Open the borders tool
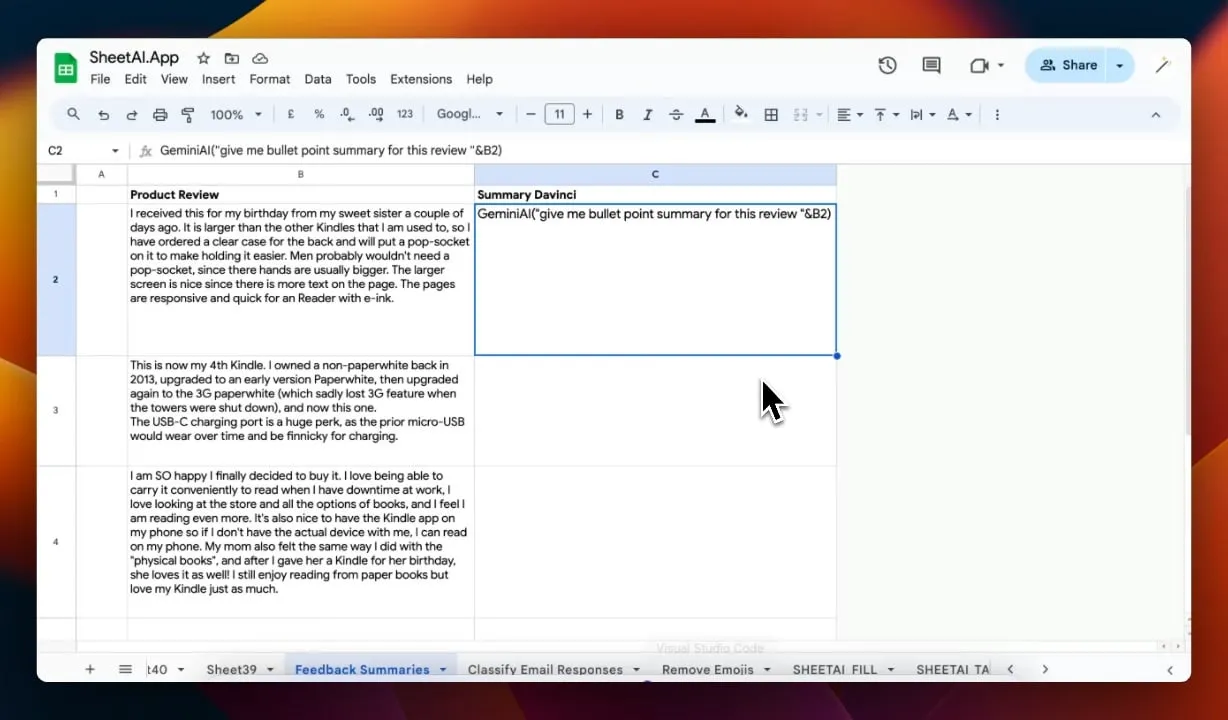Screen dimensions: 1228x720 pyautogui.click(x=771, y=114)
